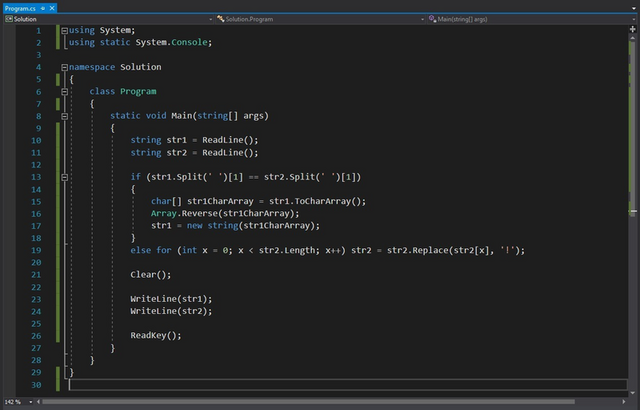This screenshot has width=640, height=410.
Task: Place cursor on empty line 30
Action: [348, 385]
